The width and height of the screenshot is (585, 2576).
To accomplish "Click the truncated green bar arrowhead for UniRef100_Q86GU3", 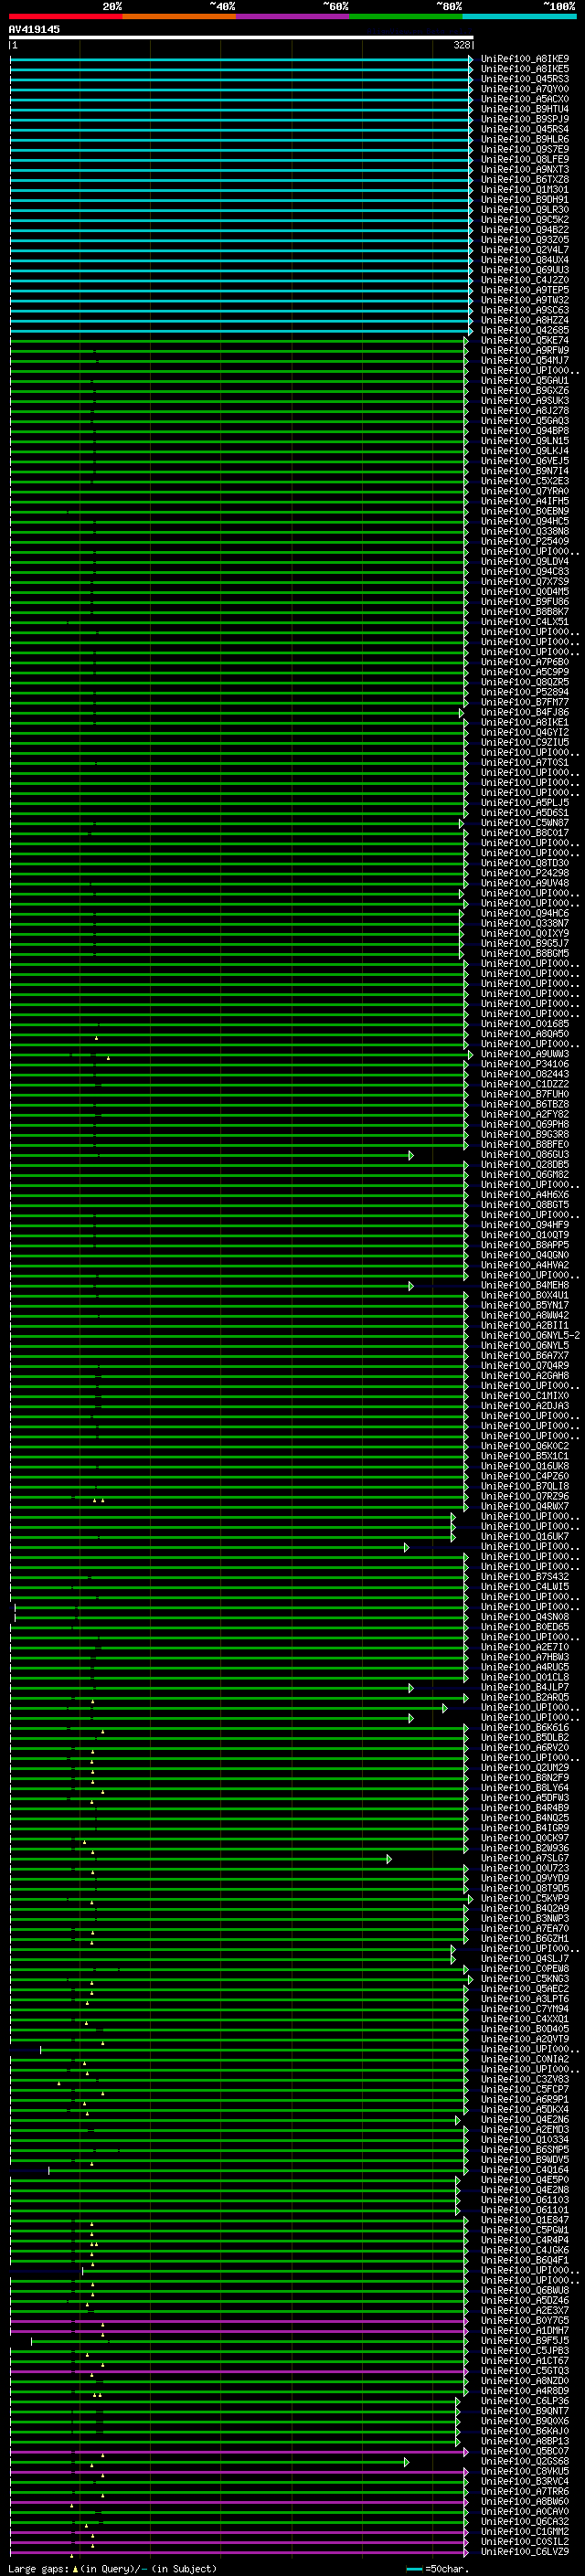I will coord(410,1155).
